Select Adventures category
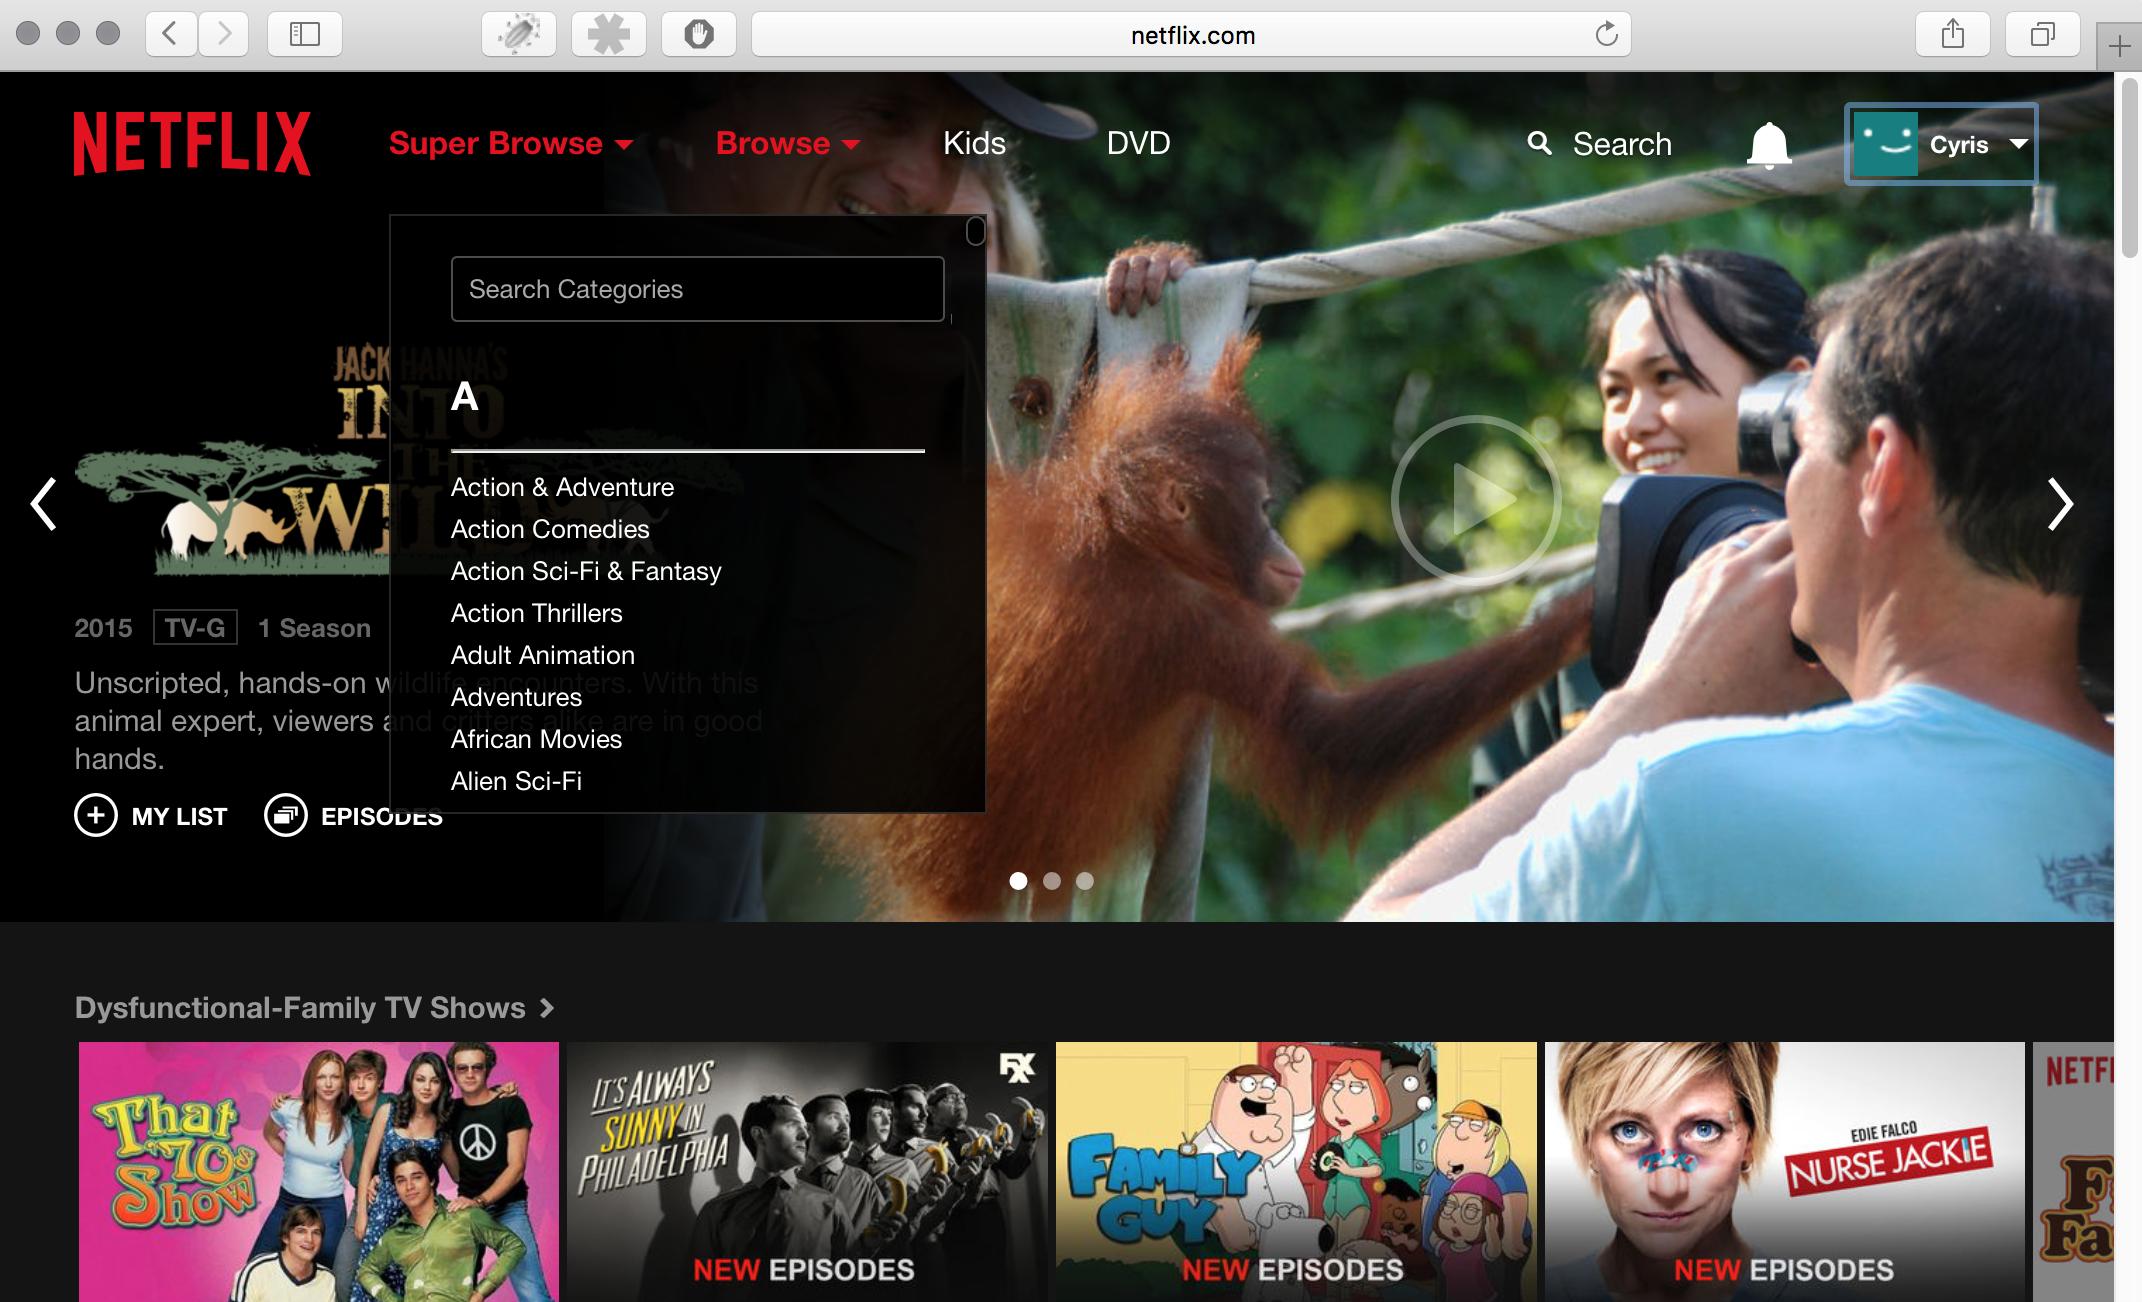 tap(516, 697)
